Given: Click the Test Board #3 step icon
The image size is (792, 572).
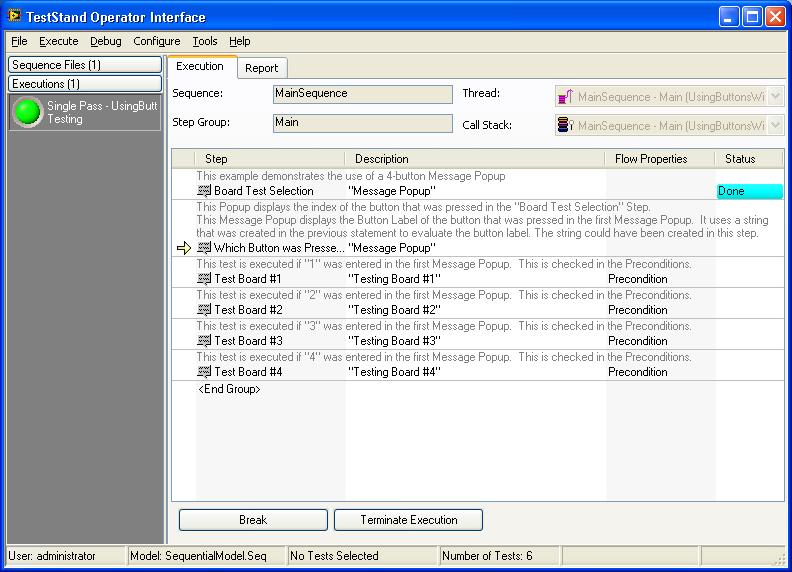Looking at the screenshot, I should point(204,341).
